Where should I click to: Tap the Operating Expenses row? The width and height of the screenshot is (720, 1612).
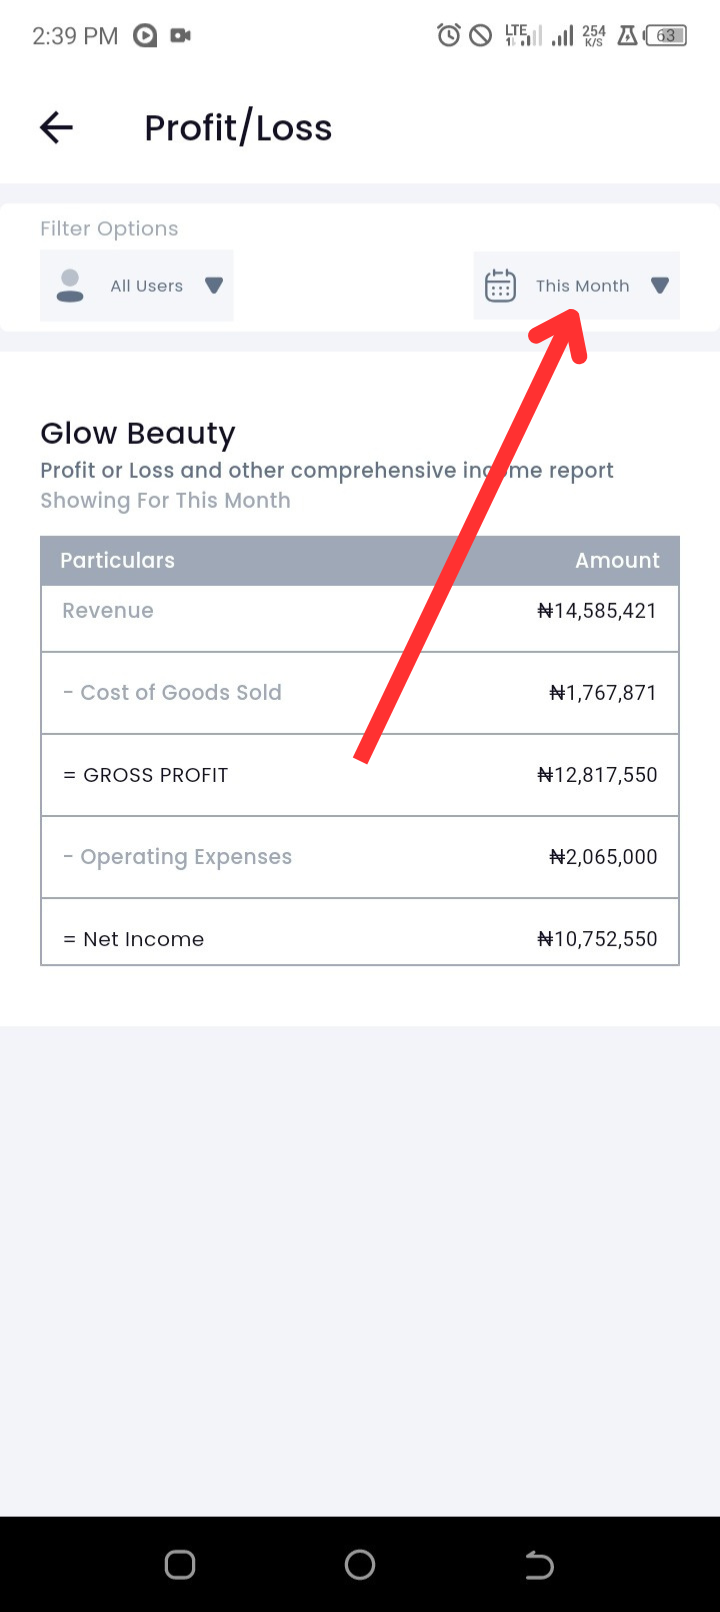coord(360,857)
